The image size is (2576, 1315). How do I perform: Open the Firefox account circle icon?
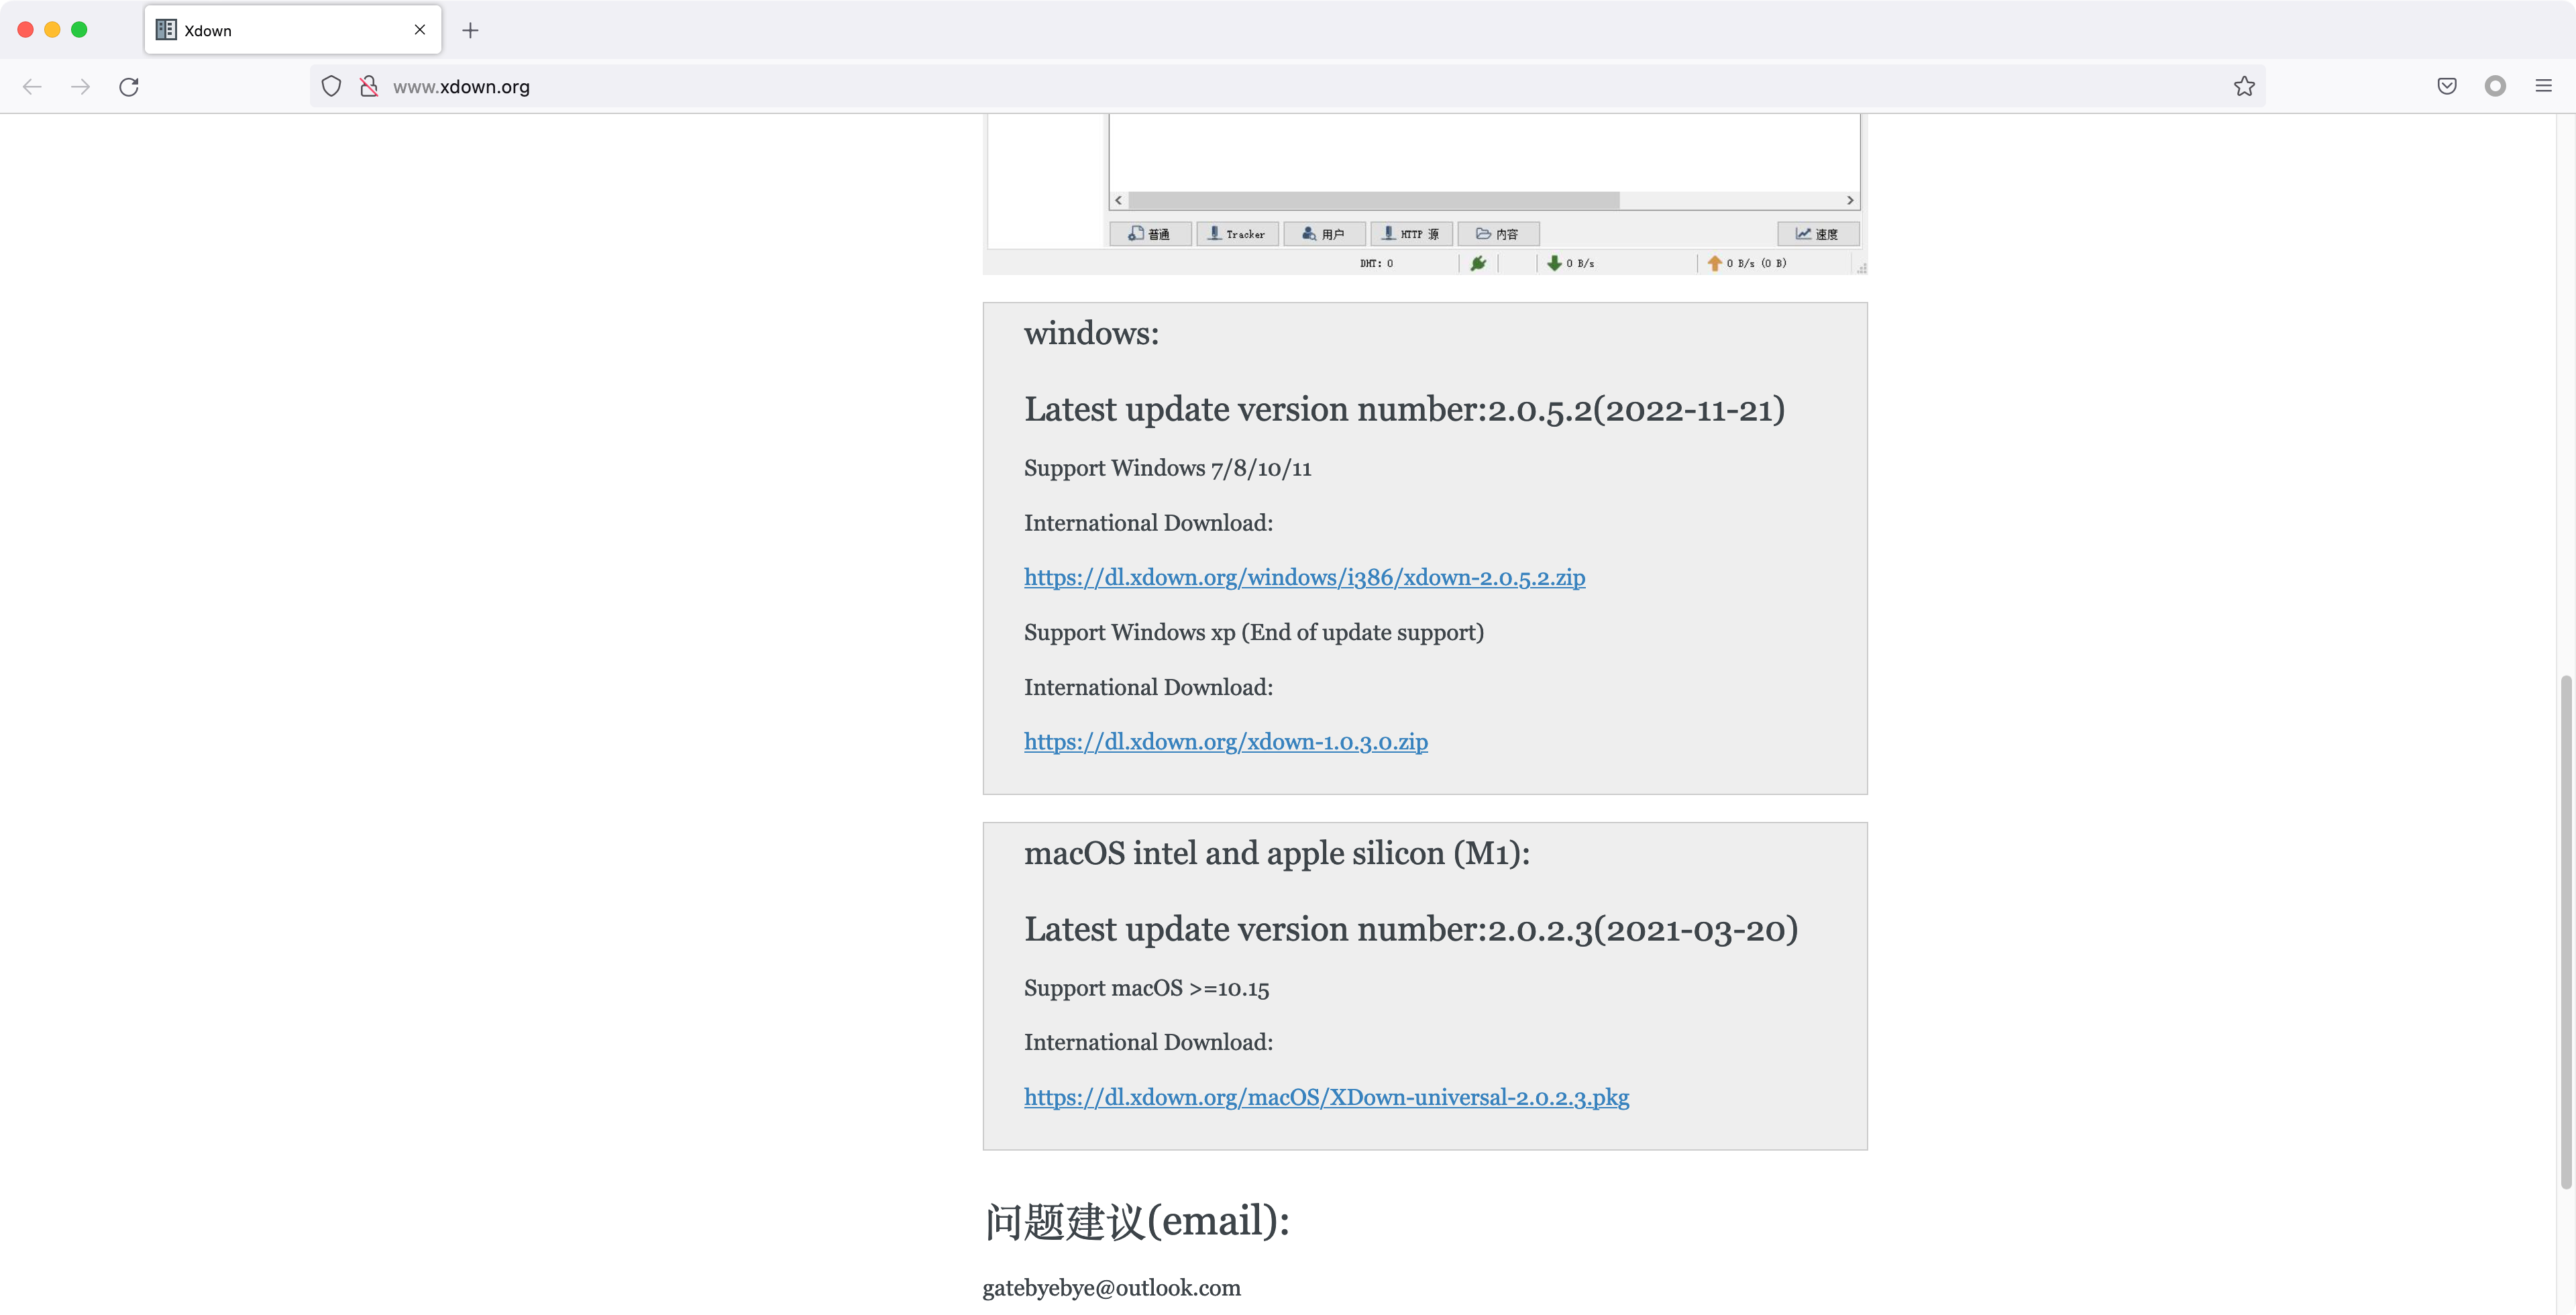(x=2495, y=87)
